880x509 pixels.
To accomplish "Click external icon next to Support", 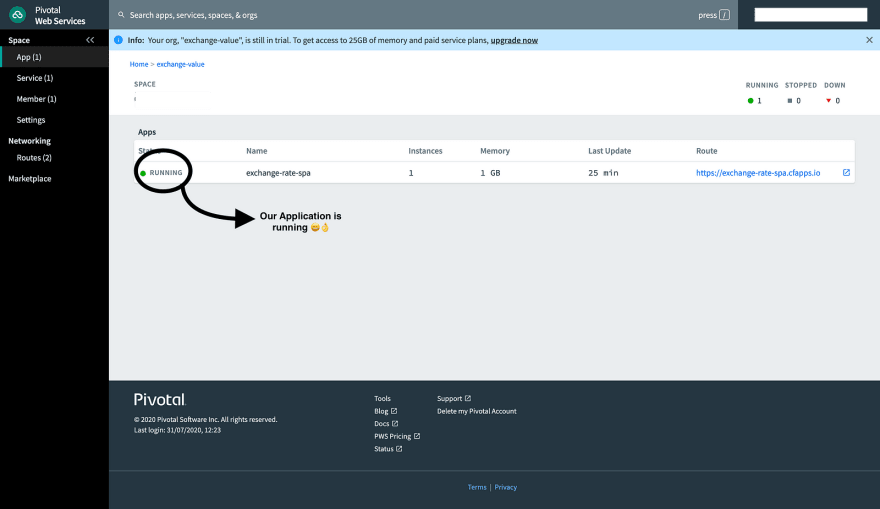I will [468, 398].
